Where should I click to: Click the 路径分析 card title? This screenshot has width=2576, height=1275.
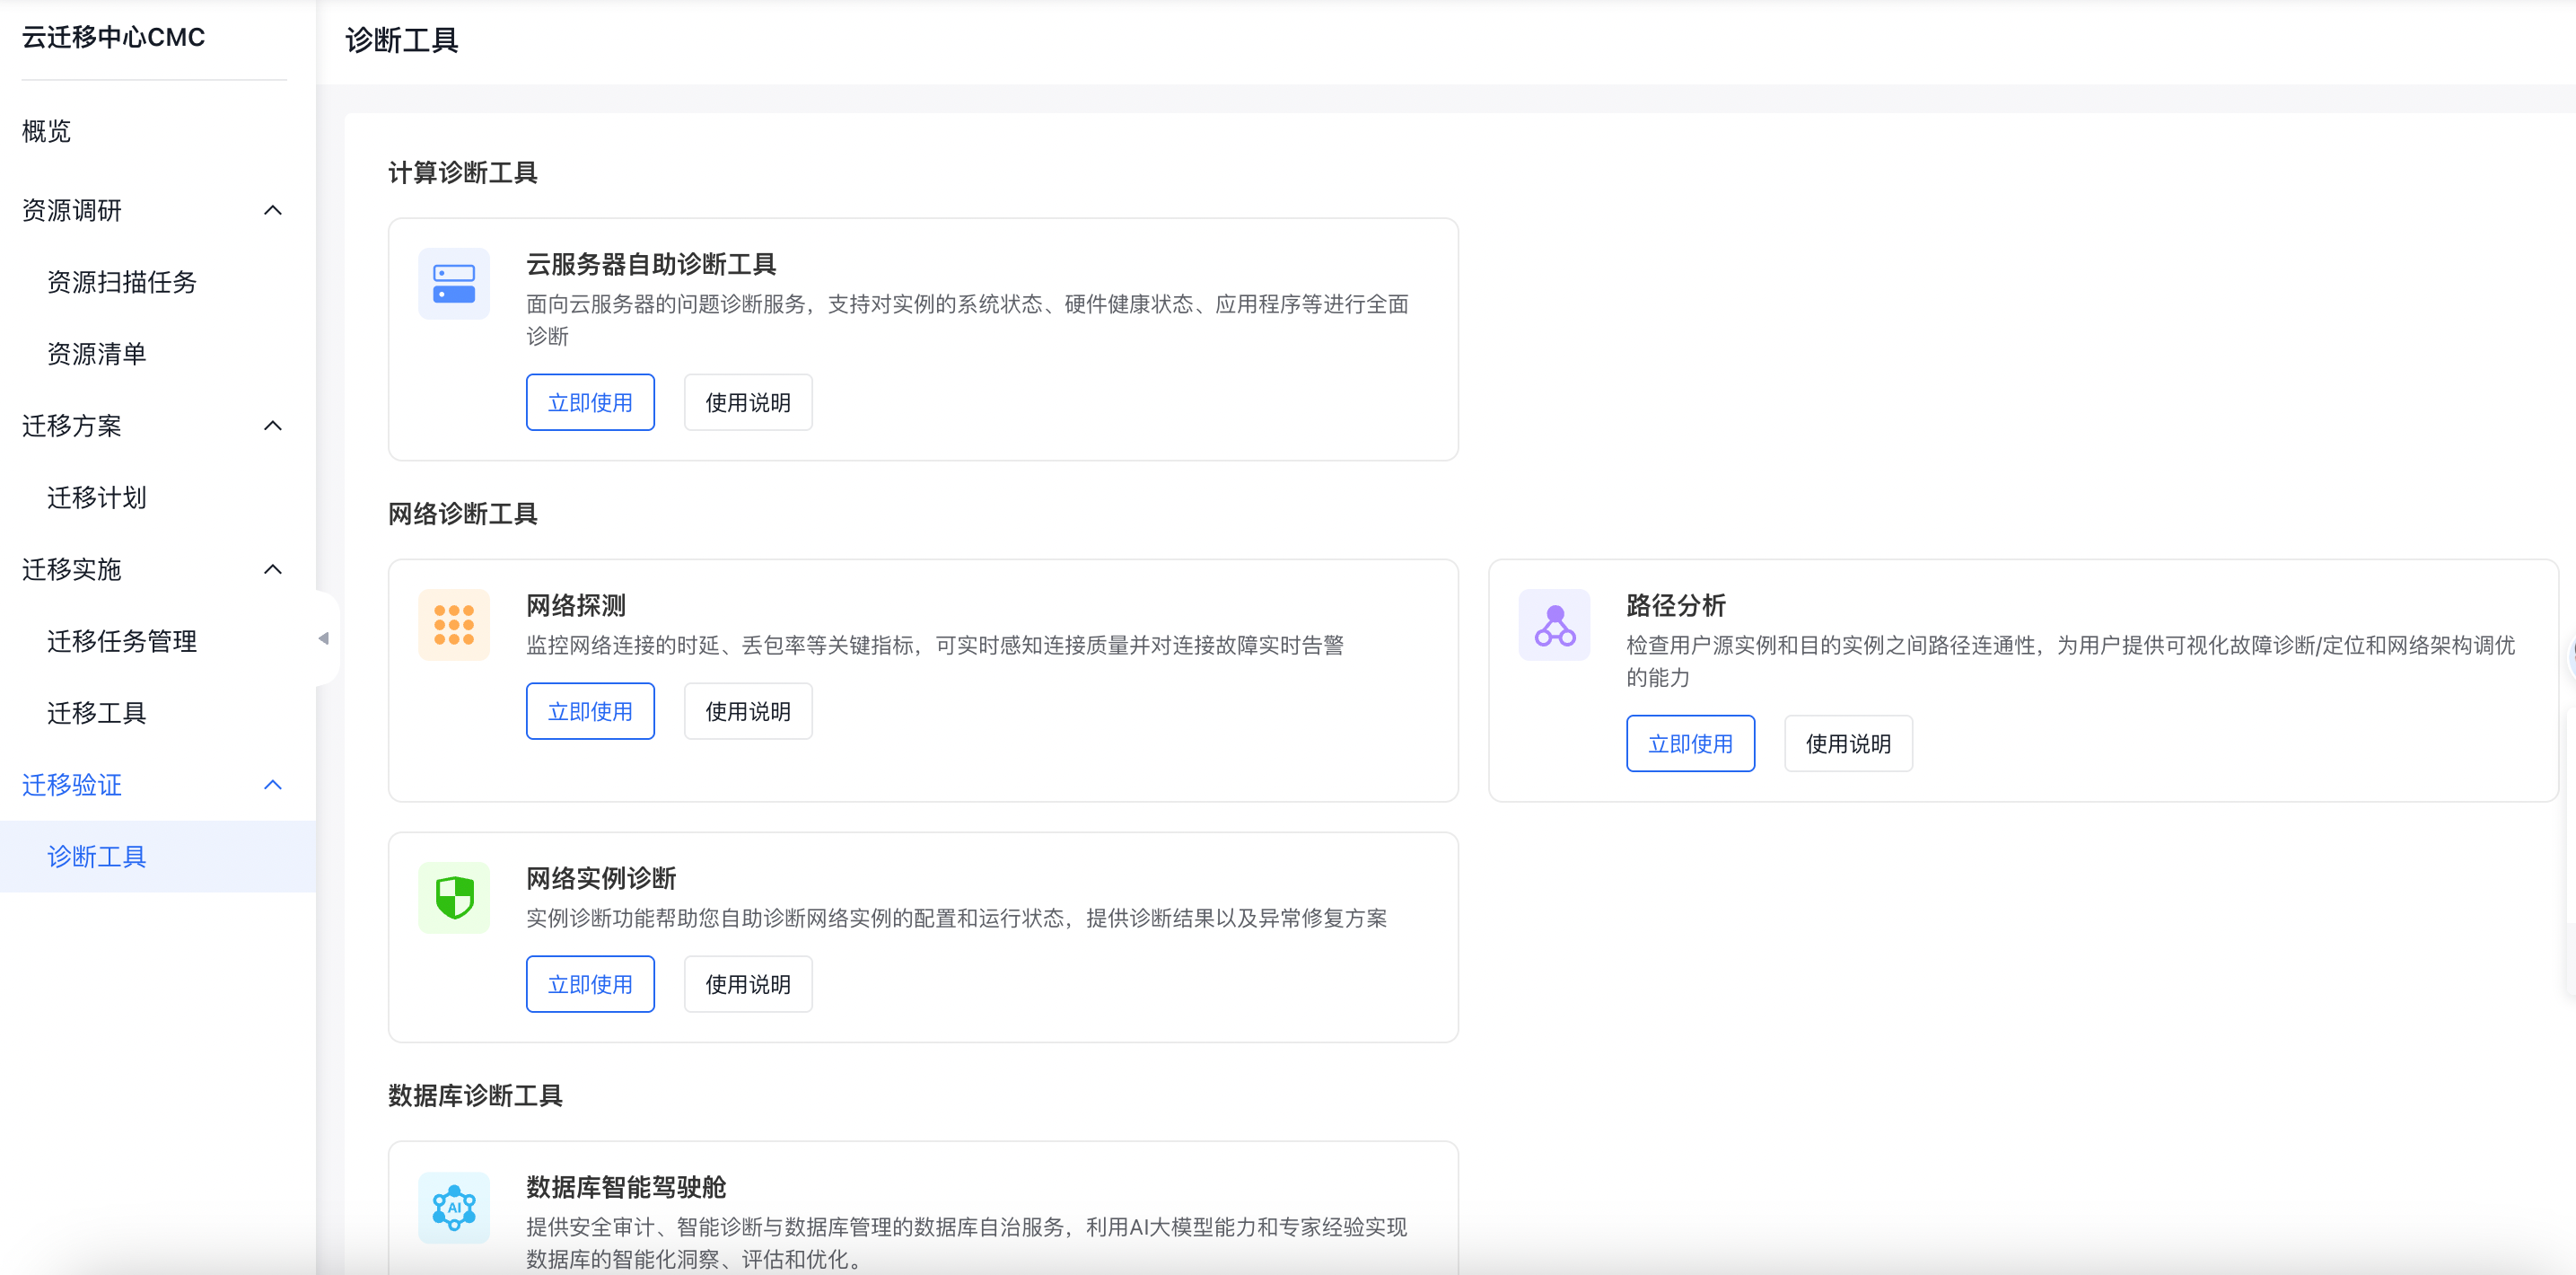tap(1676, 606)
